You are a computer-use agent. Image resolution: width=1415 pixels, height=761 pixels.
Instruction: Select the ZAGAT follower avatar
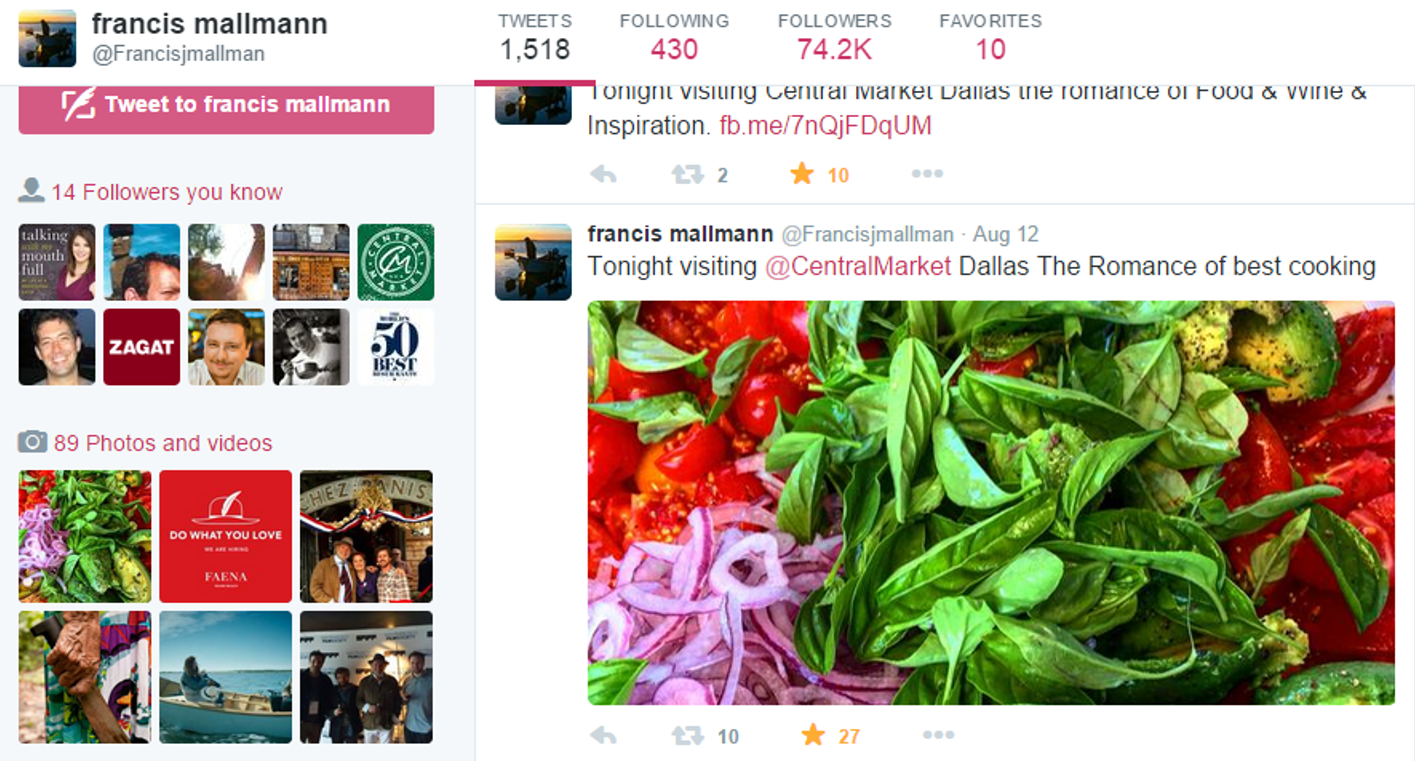(x=142, y=346)
